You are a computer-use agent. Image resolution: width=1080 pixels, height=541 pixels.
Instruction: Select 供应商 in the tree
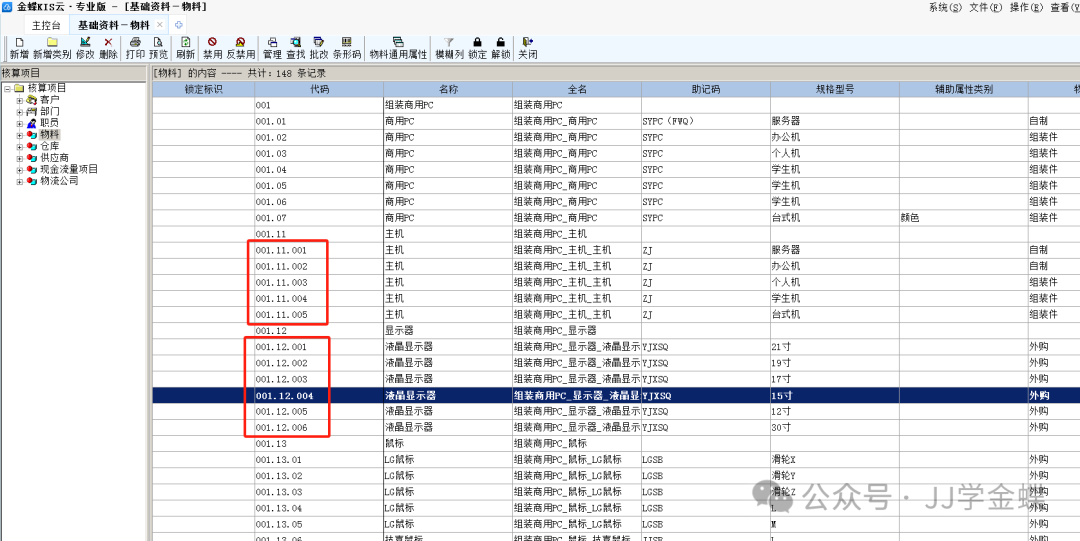(54, 158)
